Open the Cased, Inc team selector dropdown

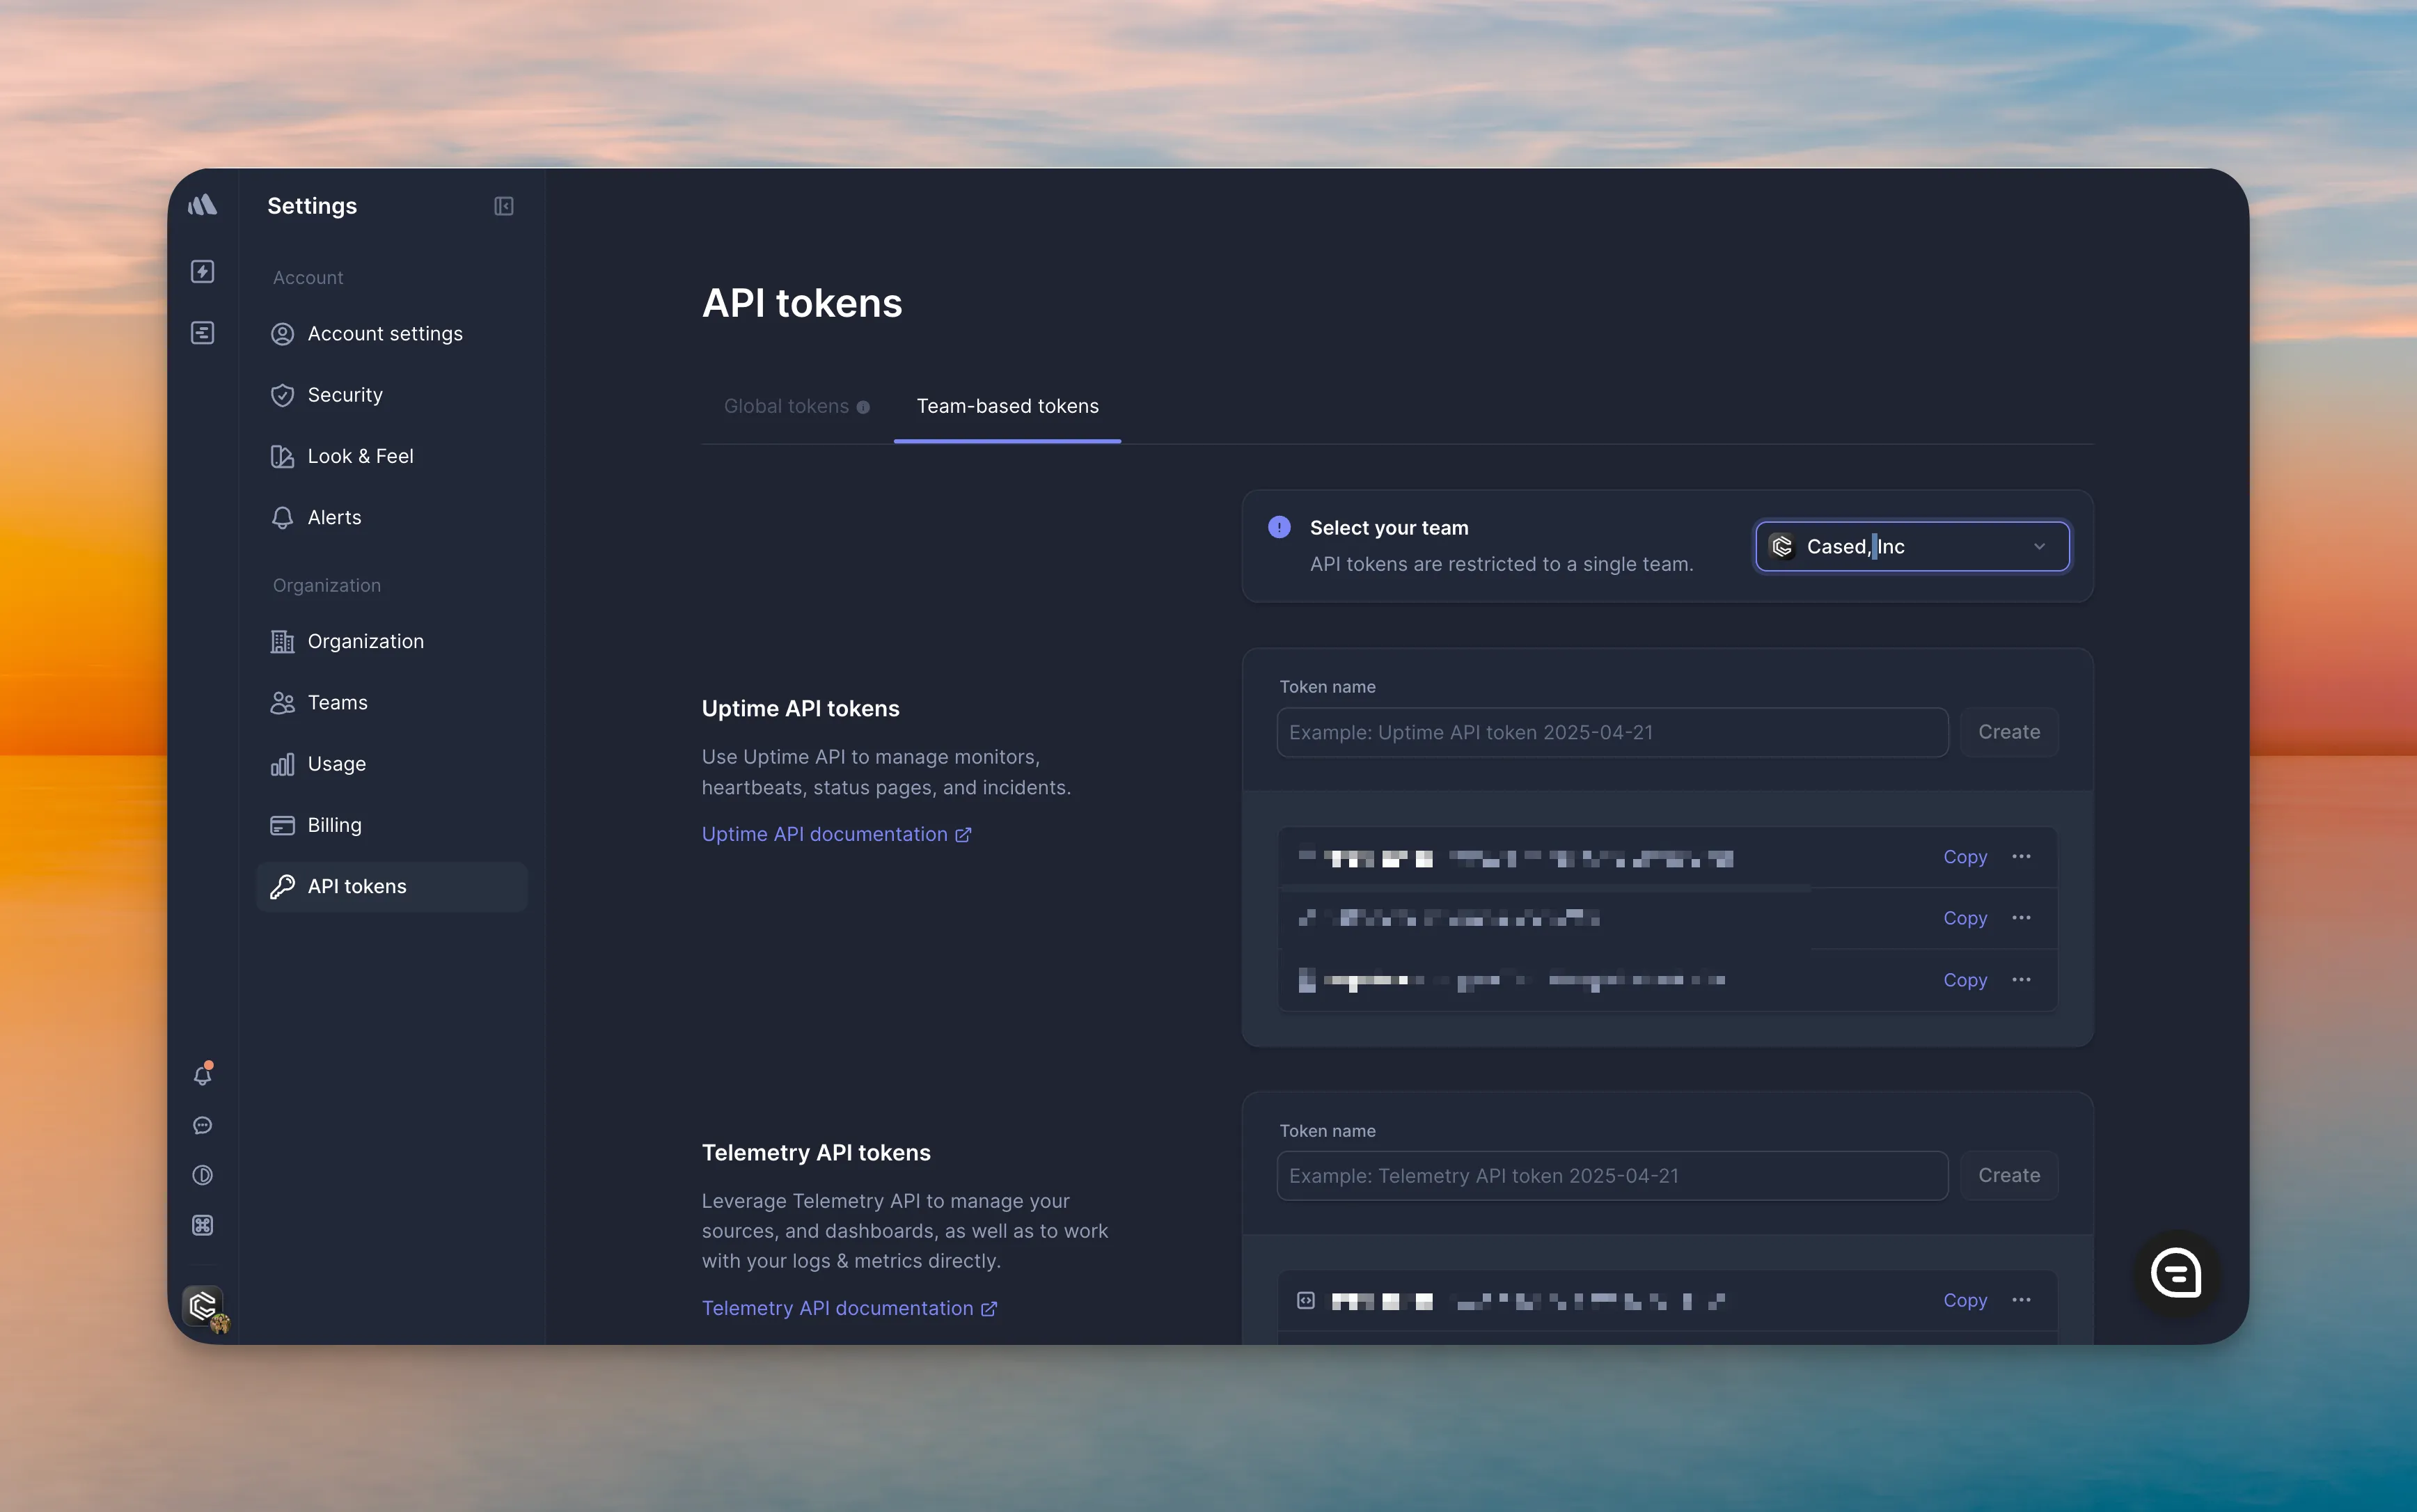[1910, 546]
